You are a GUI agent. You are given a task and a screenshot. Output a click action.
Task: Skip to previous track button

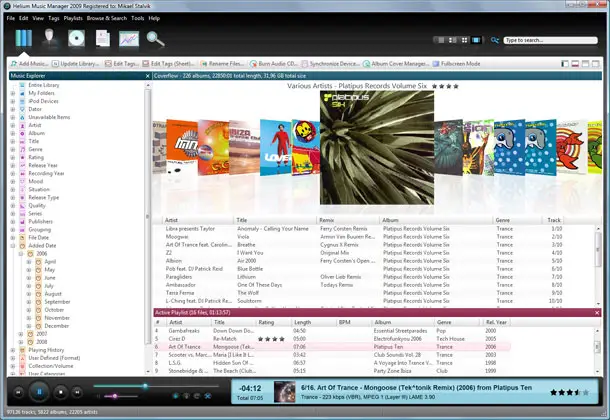(18, 392)
